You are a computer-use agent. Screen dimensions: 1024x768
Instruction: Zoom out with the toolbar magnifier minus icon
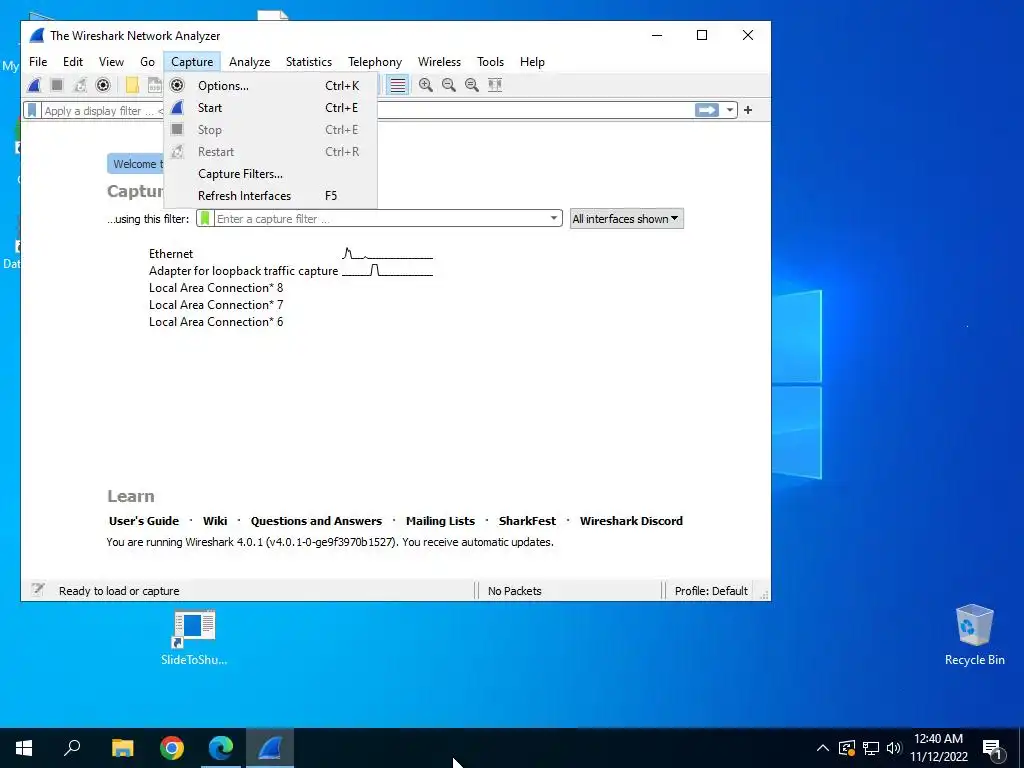click(x=449, y=85)
